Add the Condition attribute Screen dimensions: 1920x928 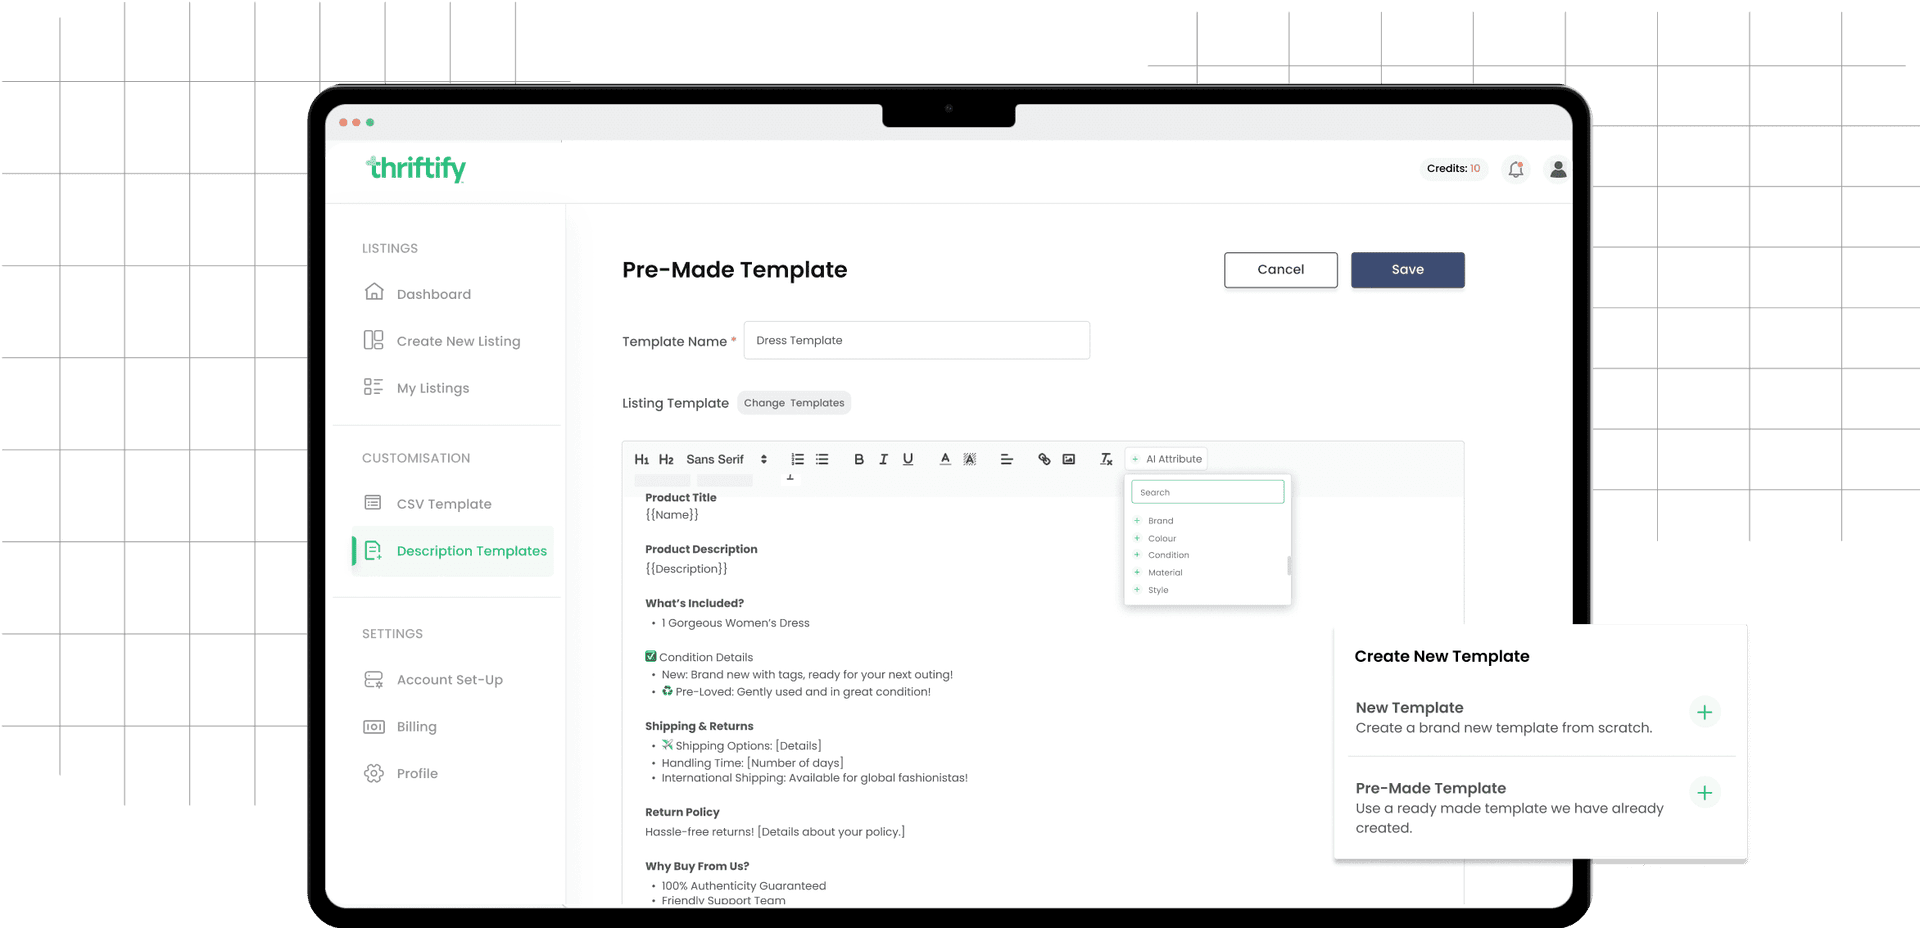click(1161, 555)
